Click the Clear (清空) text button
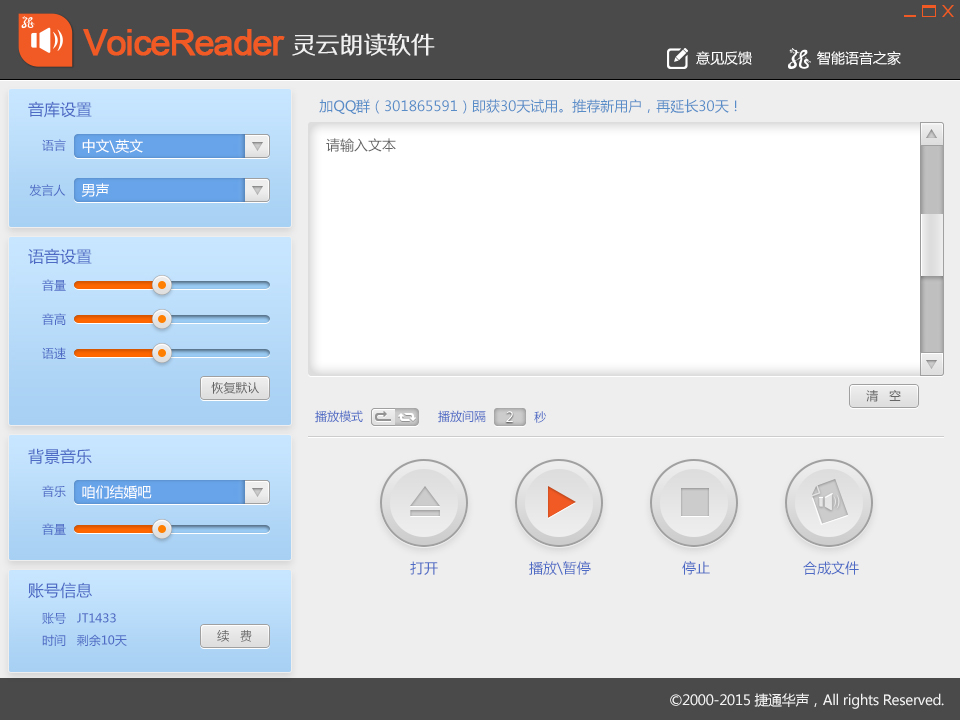This screenshot has width=960, height=720. [884, 396]
